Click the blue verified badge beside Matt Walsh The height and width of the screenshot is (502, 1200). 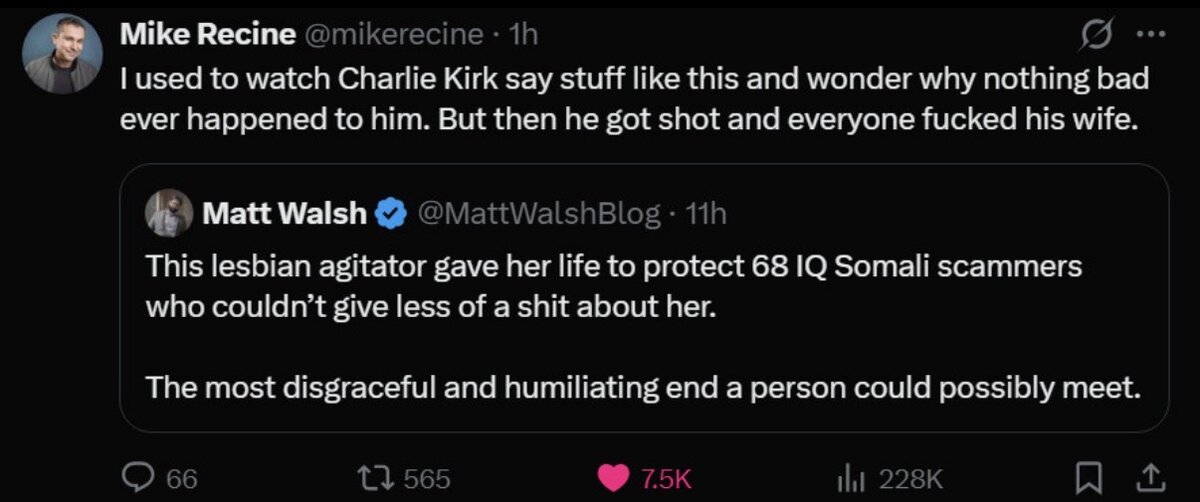pyautogui.click(x=389, y=212)
